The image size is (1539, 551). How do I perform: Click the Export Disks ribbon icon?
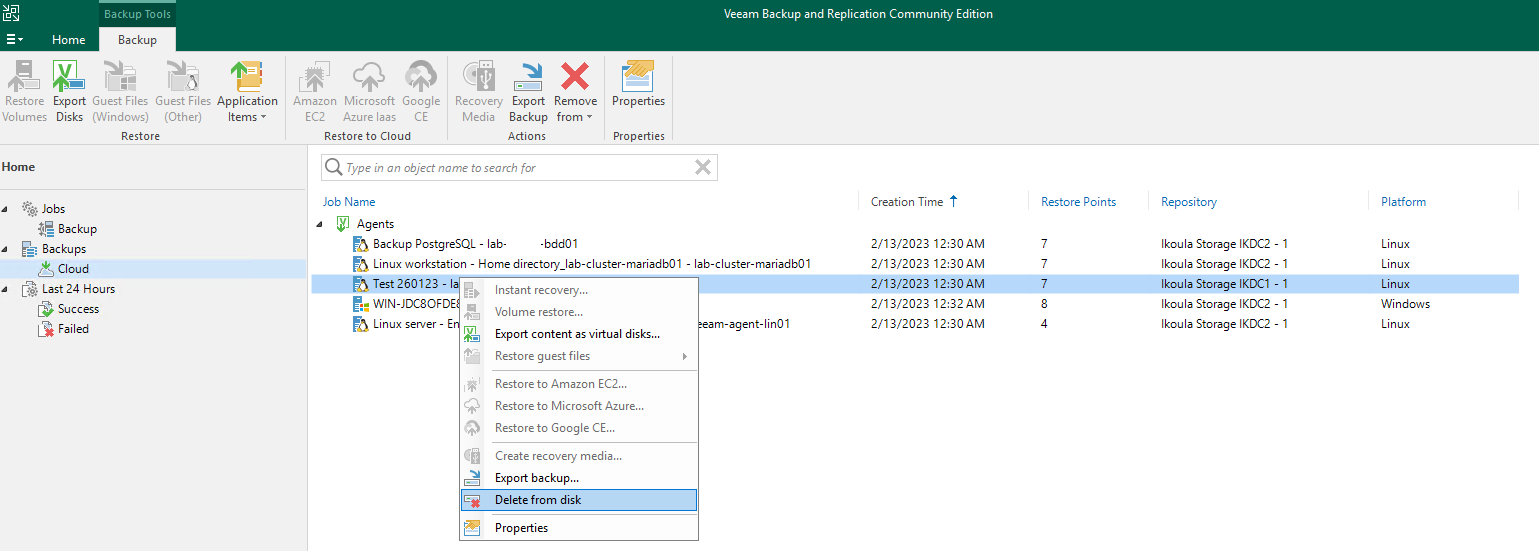pyautogui.click(x=69, y=92)
